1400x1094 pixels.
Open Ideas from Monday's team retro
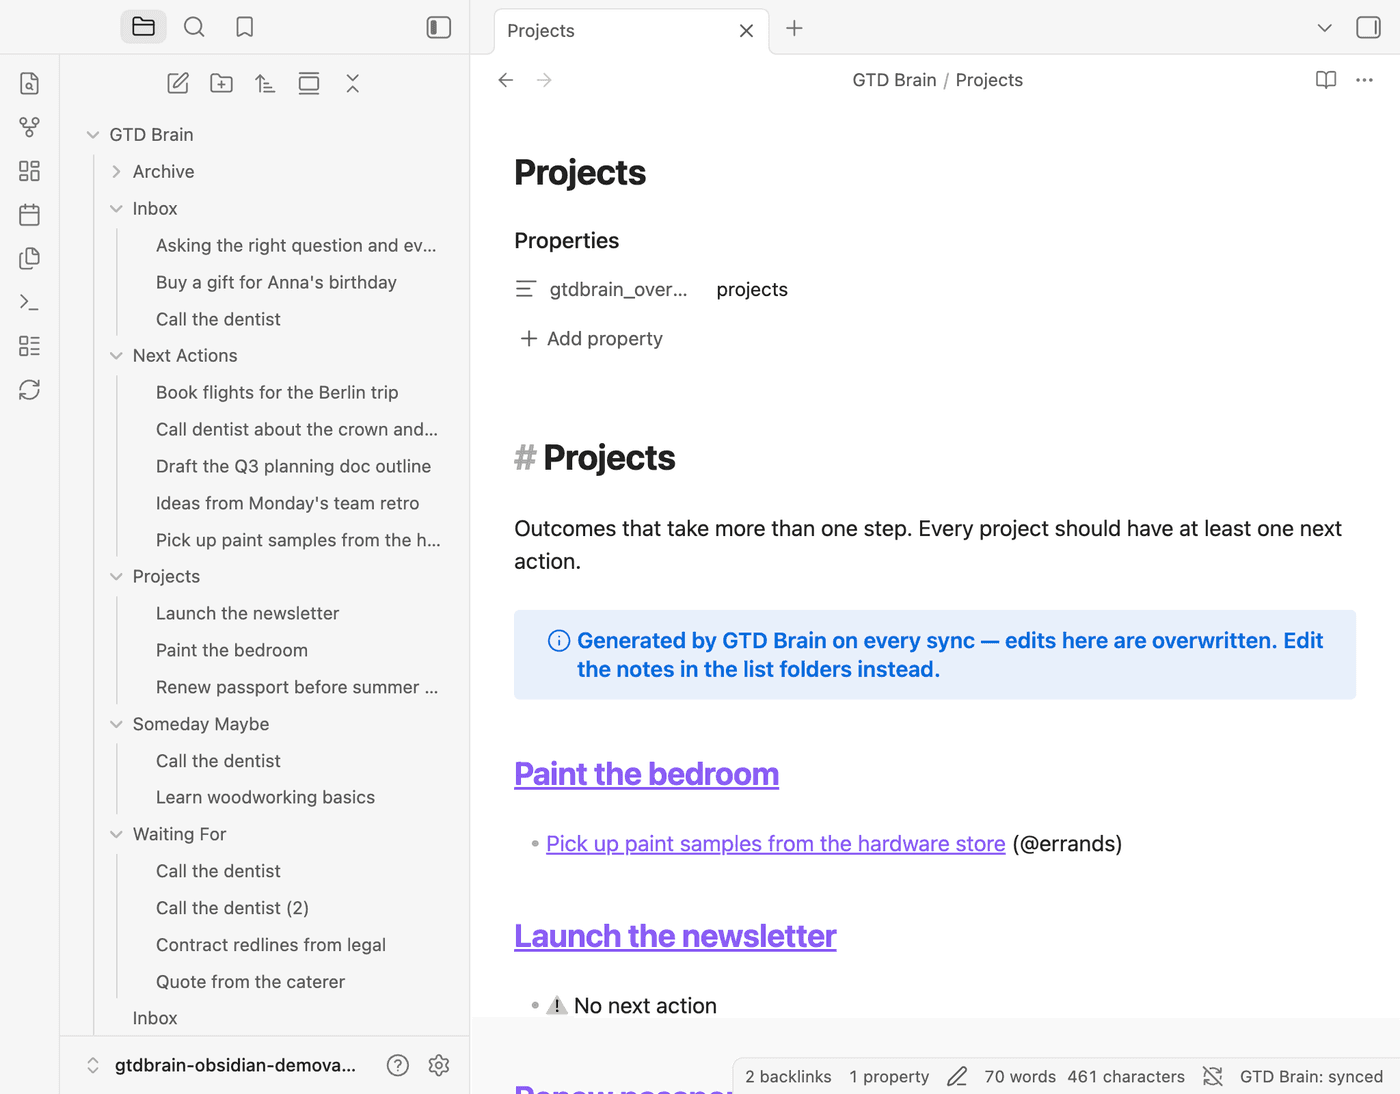coord(287,504)
